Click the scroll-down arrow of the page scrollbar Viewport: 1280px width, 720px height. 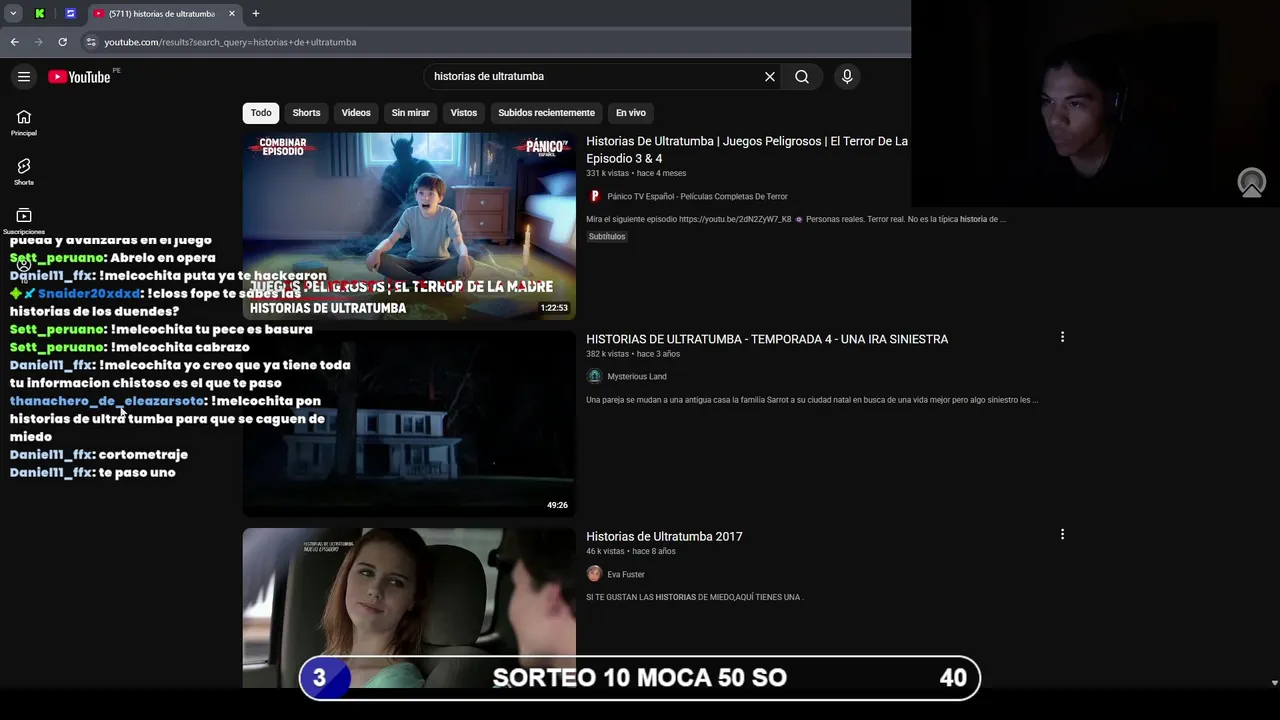pyautogui.click(x=1274, y=683)
